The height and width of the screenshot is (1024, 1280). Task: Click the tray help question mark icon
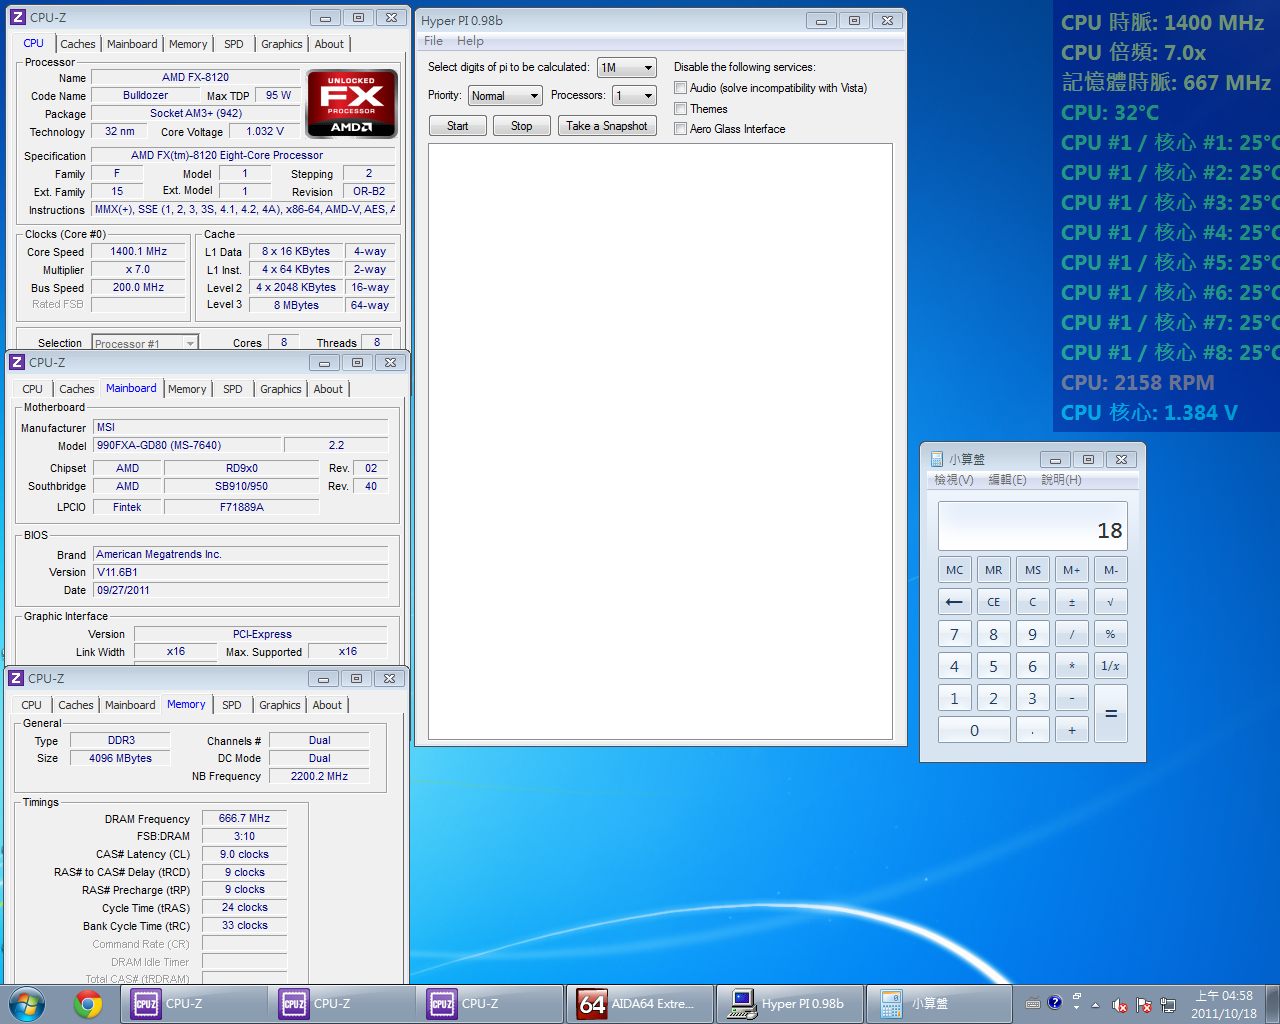[1054, 1002]
